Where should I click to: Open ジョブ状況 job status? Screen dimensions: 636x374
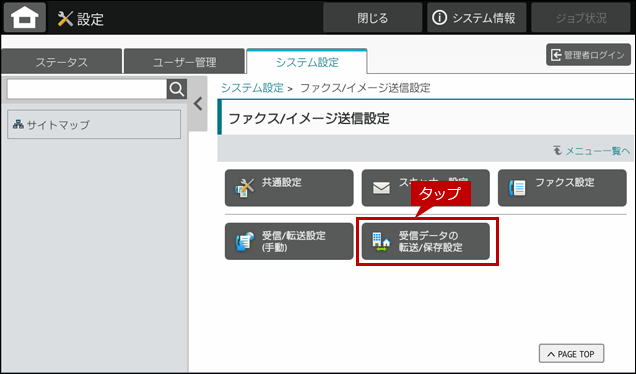pos(581,18)
